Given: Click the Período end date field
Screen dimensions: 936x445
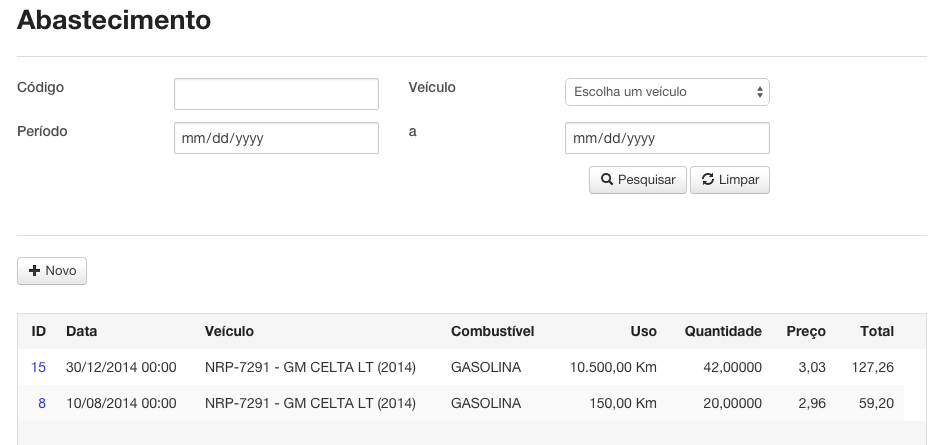Looking at the screenshot, I should point(667,138).
